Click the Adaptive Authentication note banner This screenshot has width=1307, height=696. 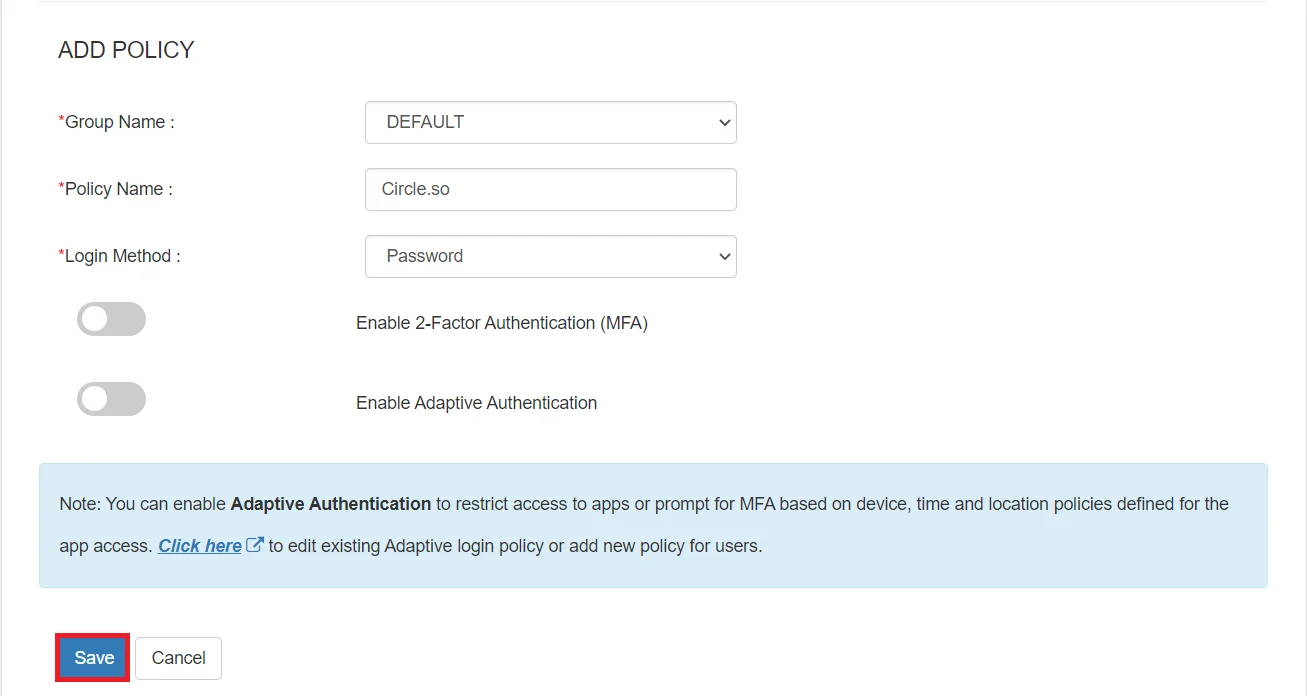pos(653,523)
